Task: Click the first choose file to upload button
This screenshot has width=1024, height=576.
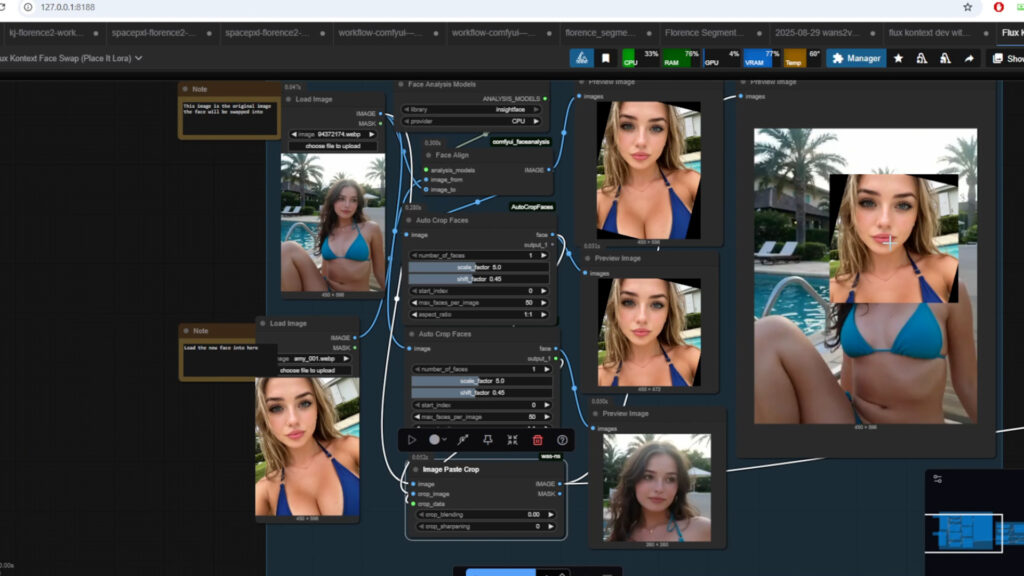Action: 334,146
